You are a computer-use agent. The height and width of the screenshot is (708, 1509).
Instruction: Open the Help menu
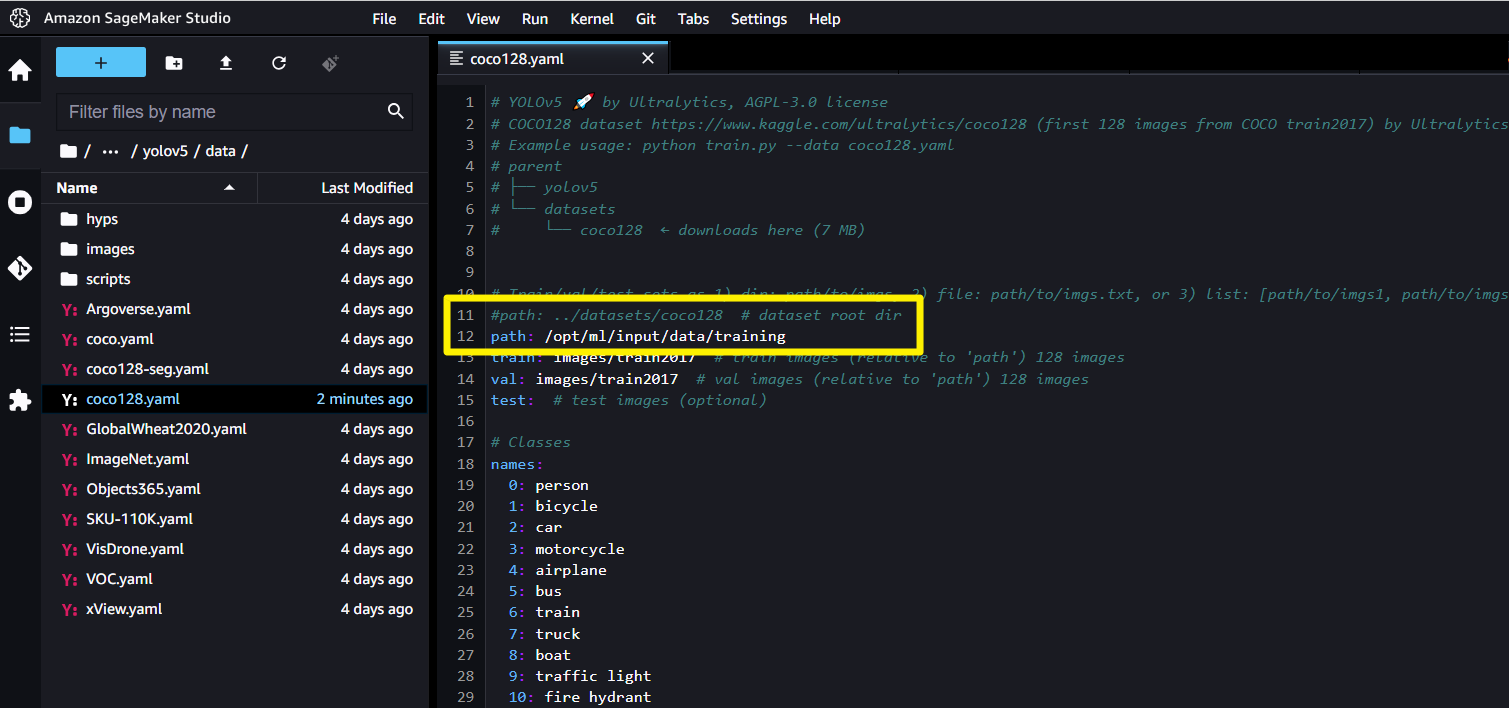click(825, 19)
